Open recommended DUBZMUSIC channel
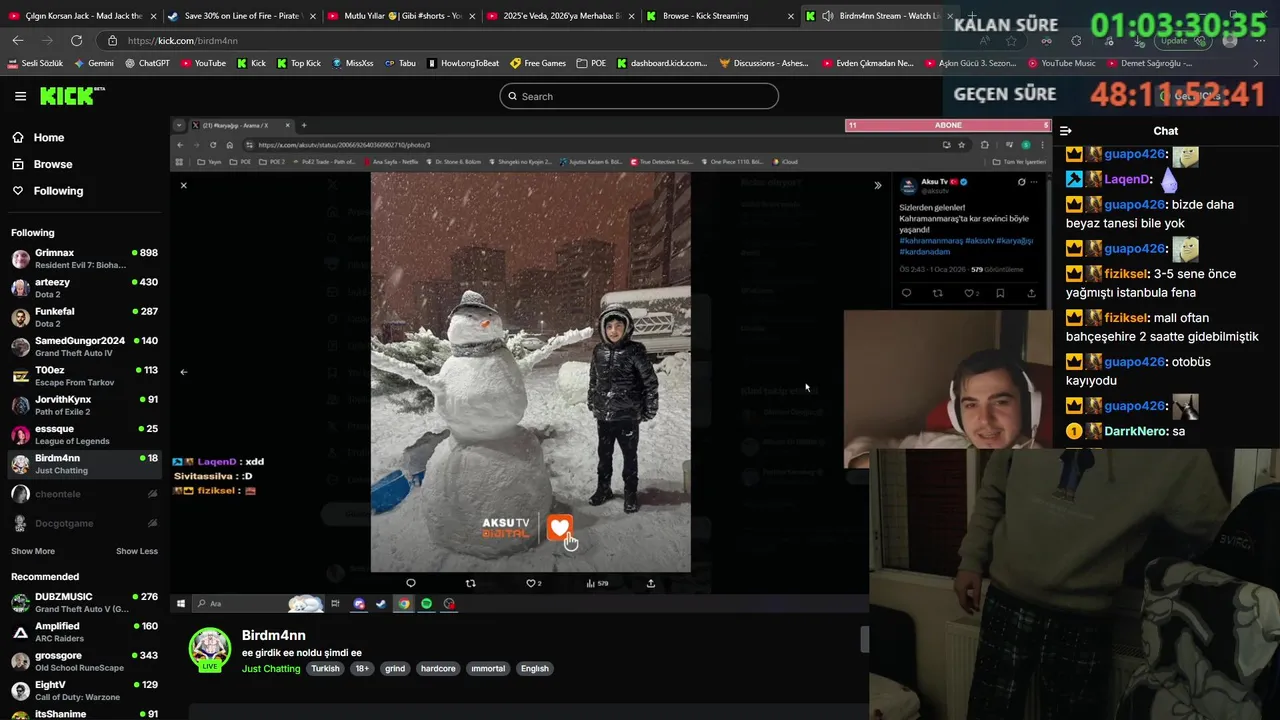The width and height of the screenshot is (1280, 720). tap(85, 603)
